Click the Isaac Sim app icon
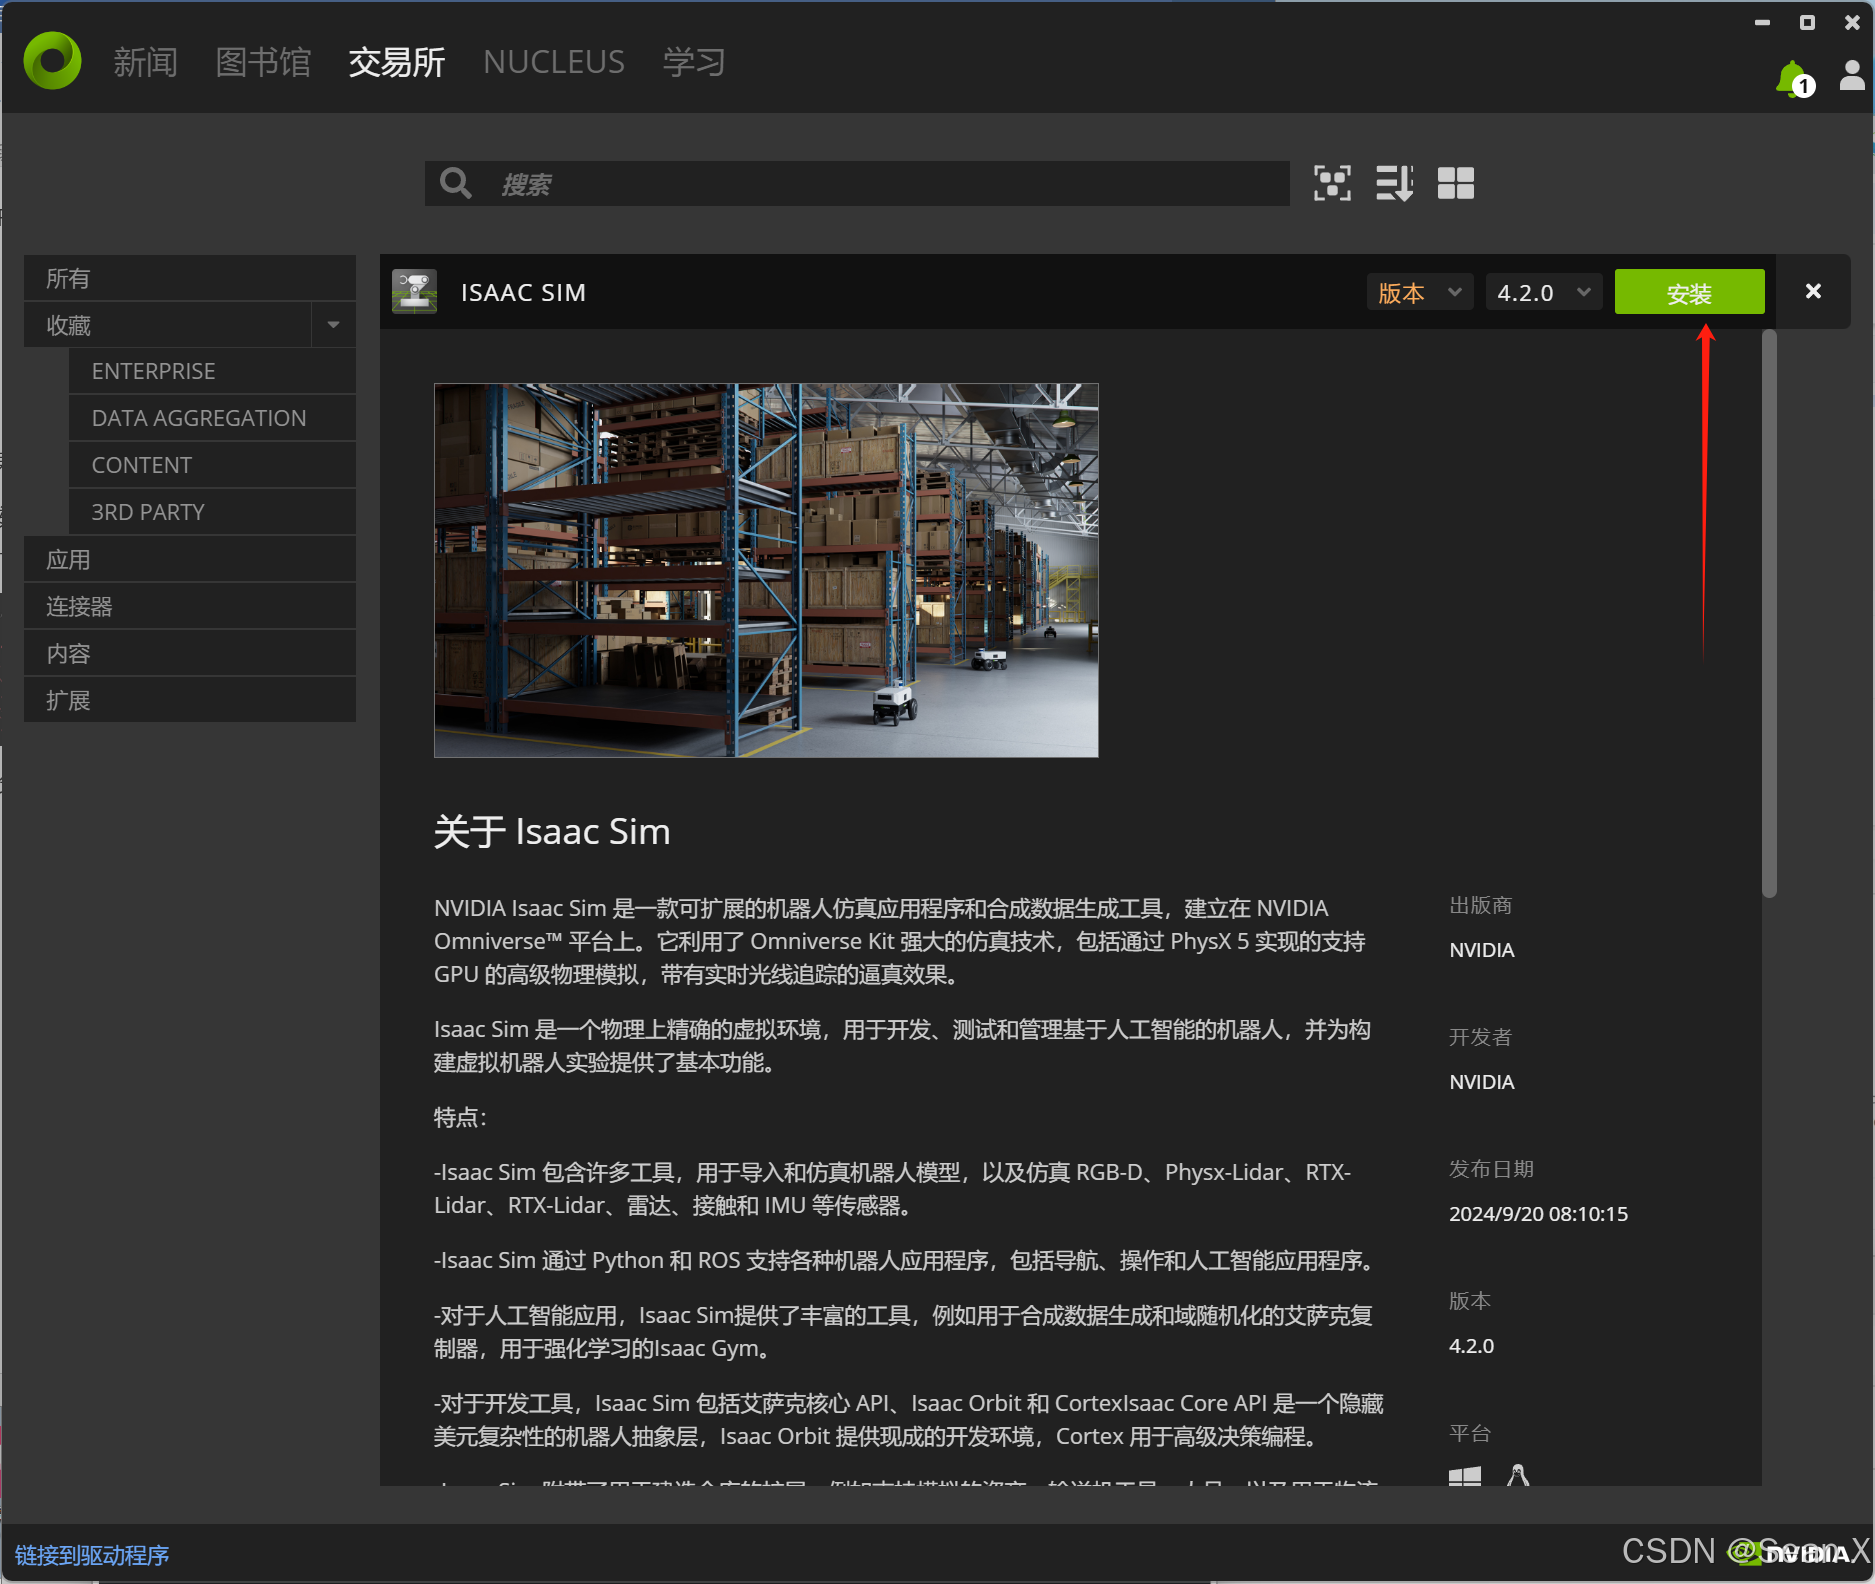 coord(414,292)
